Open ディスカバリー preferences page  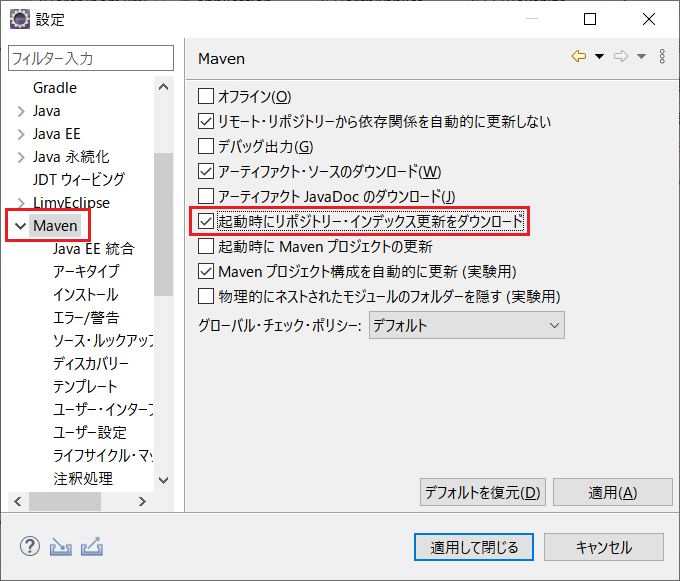pyautogui.click(x=91, y=364)
